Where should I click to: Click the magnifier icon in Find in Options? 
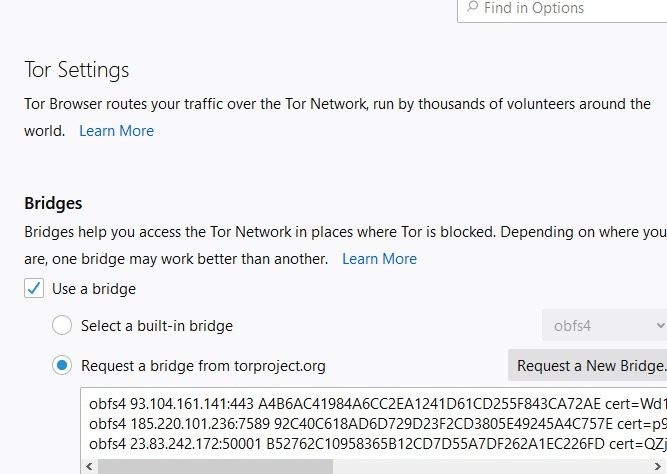point(473,8)
